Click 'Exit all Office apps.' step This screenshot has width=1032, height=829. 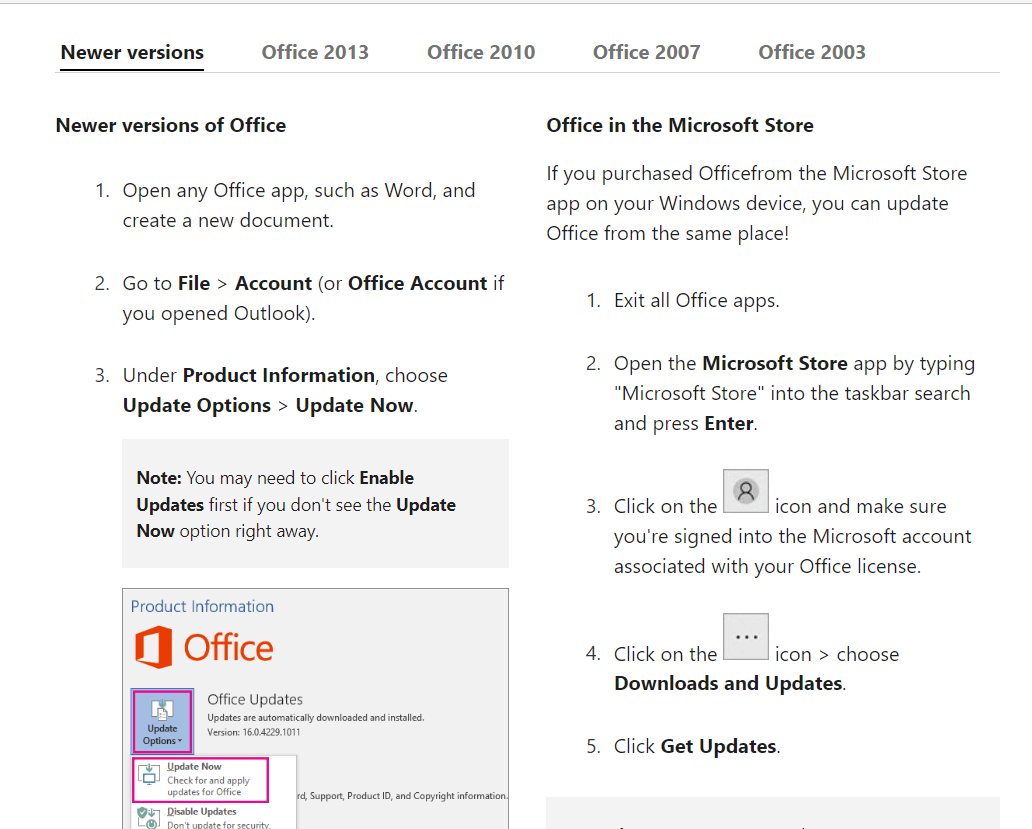click(696, 300)
